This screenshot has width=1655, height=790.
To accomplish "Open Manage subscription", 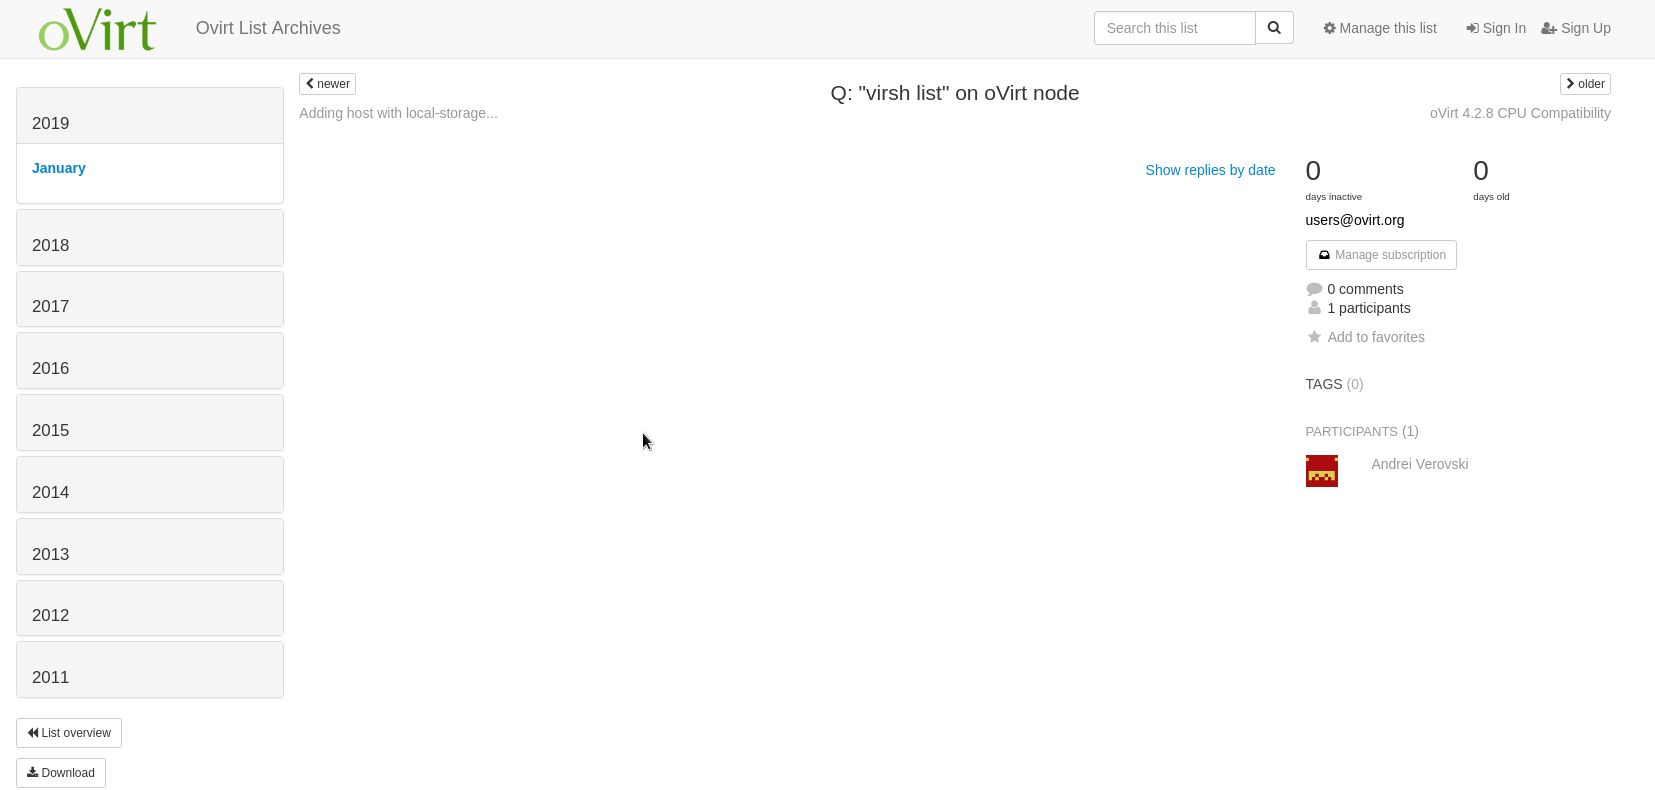I will (1381, 255).
